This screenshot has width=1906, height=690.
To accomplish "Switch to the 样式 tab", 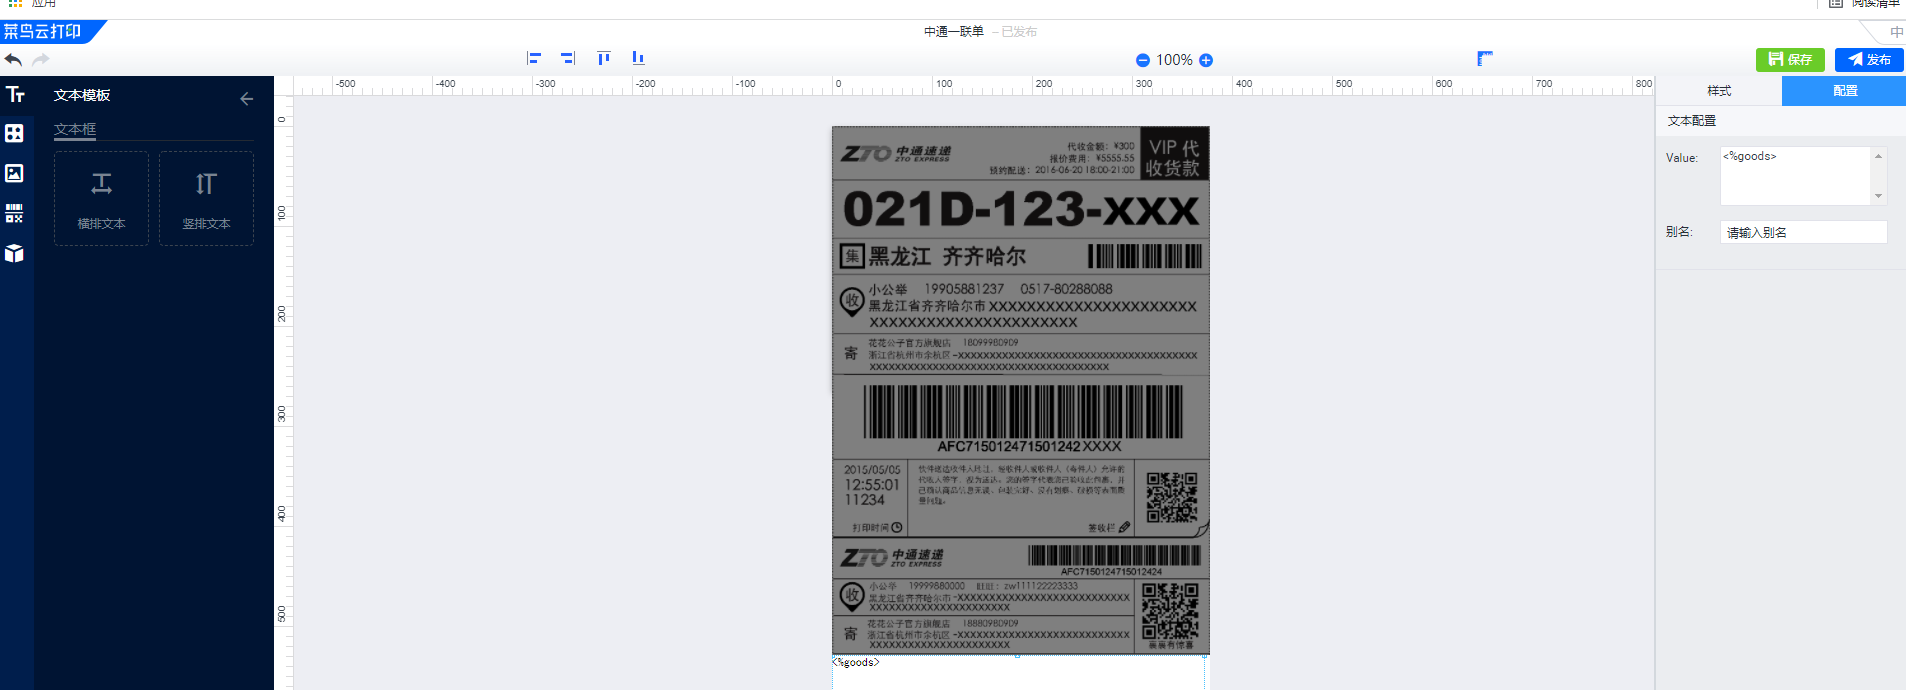I will [1719, 91].
